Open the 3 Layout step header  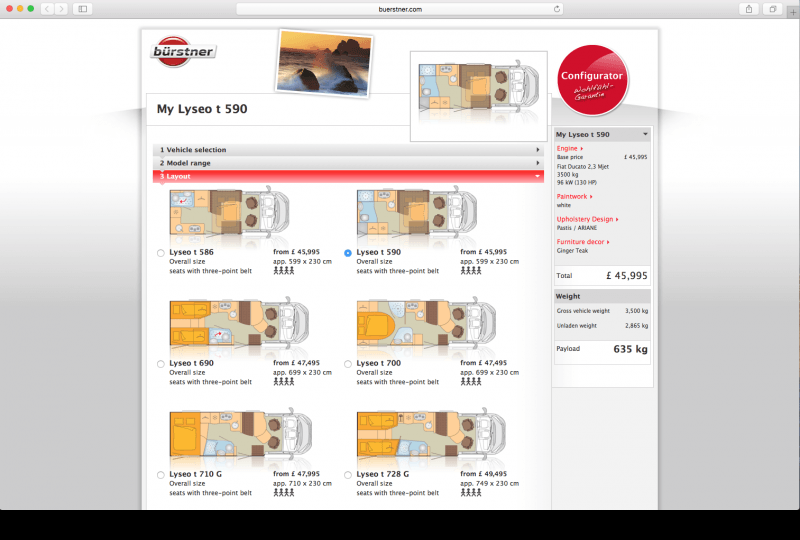coord(348,176)
